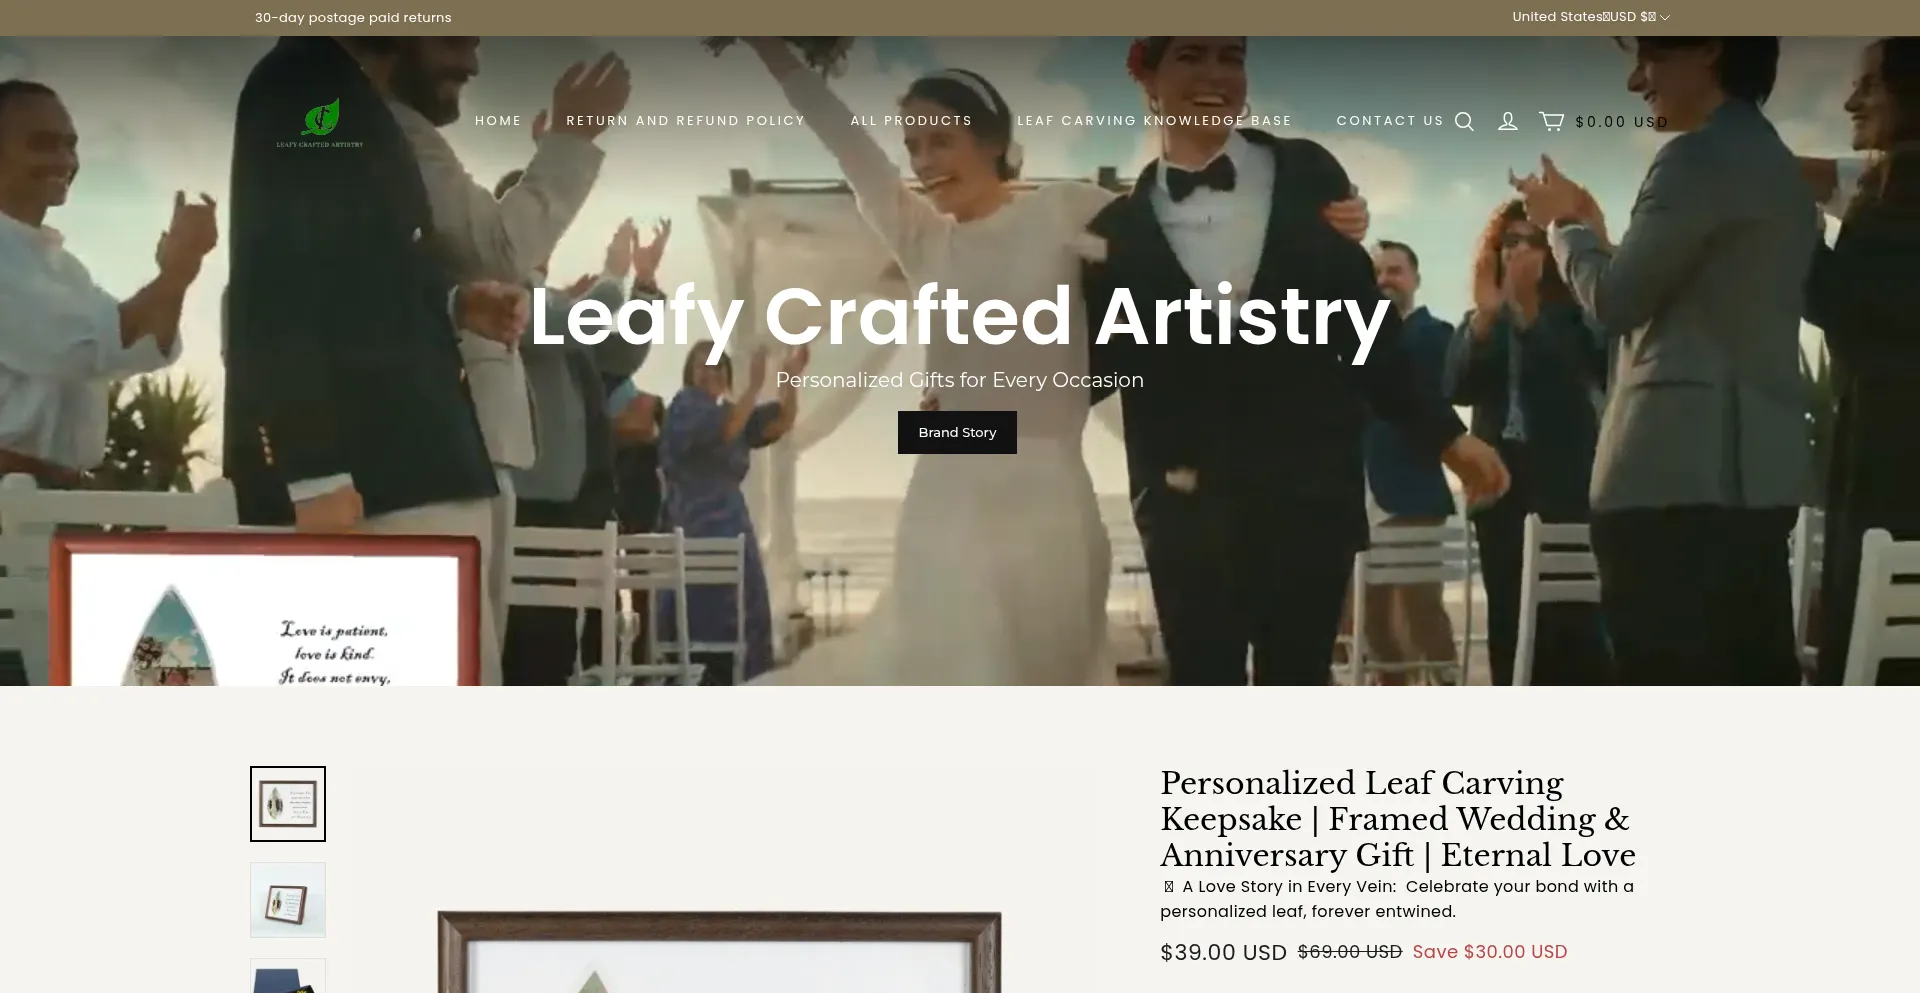This screenshot has width=1920, height=993.
Task: Click the 30-day postage paid returns text
Action: point(353,18)
